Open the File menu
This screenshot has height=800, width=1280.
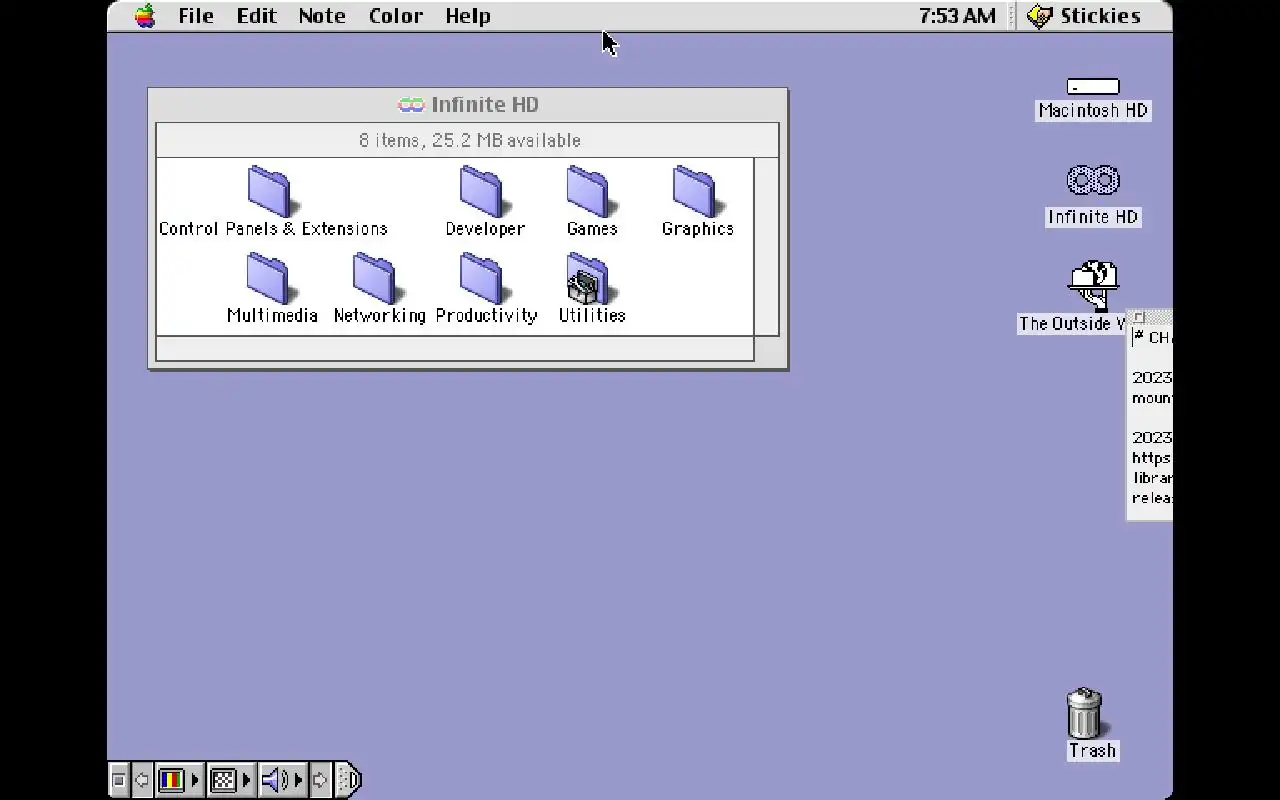(x=196, y=16)
